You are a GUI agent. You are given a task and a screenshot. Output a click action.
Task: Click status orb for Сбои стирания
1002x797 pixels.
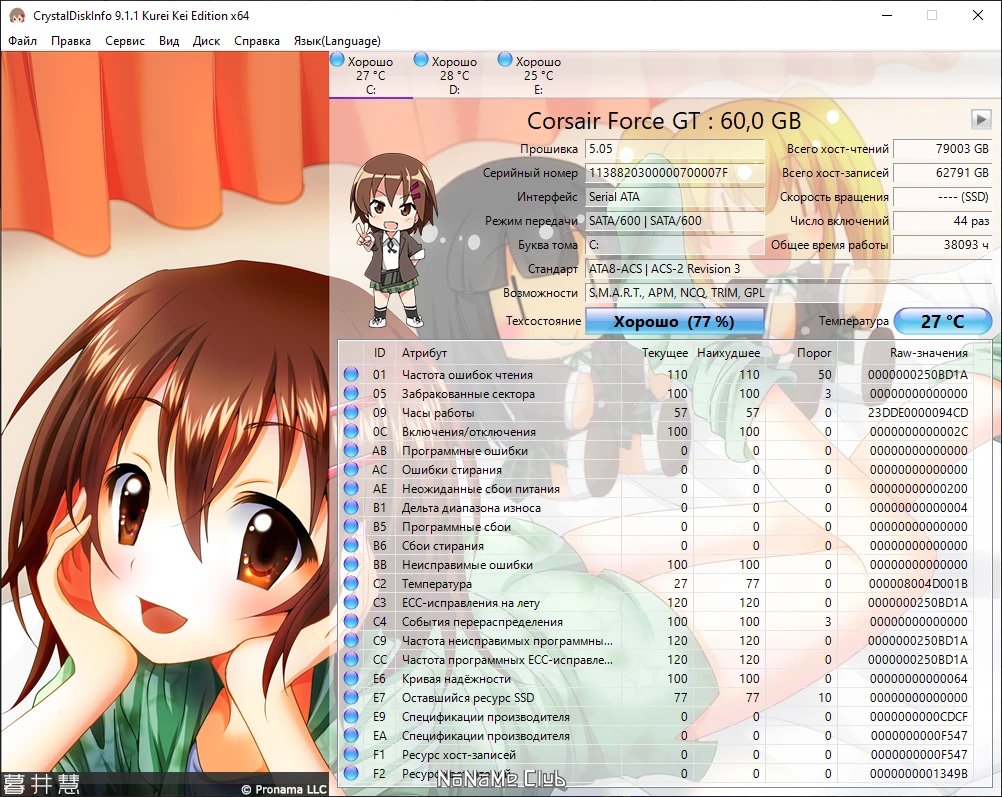(351, 545)
